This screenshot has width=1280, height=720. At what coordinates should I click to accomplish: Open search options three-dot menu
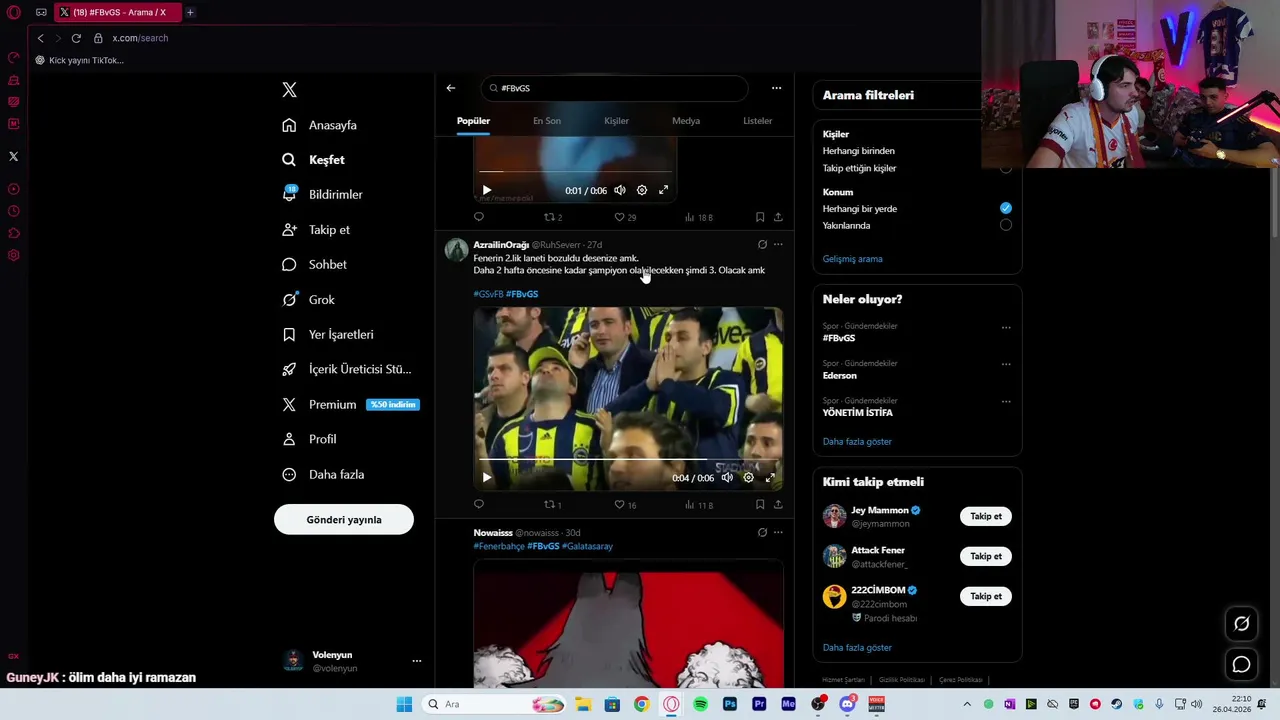[x=776, y=88]
